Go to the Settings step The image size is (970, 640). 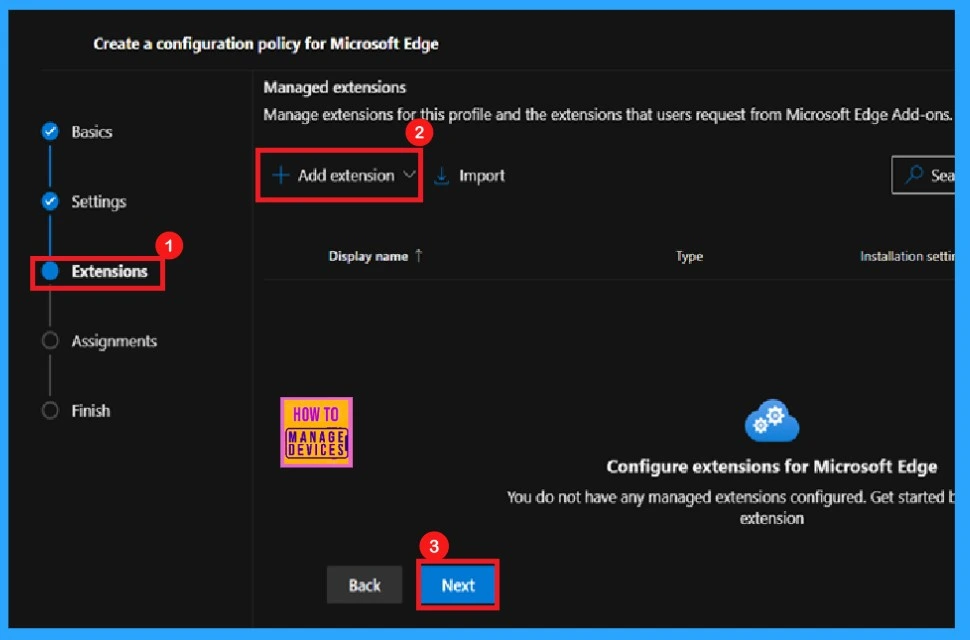98,202
